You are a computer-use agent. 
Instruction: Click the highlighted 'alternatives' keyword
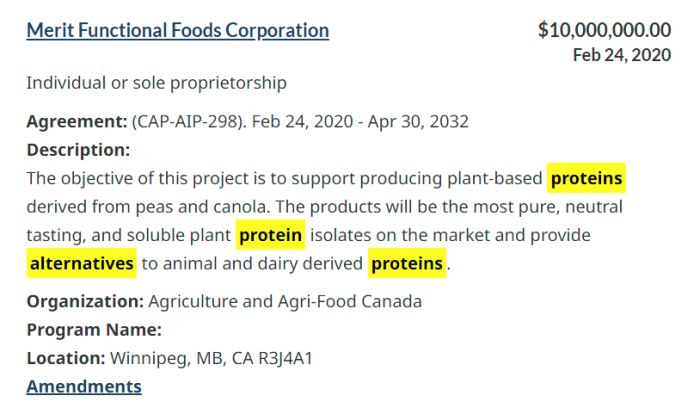82,263
